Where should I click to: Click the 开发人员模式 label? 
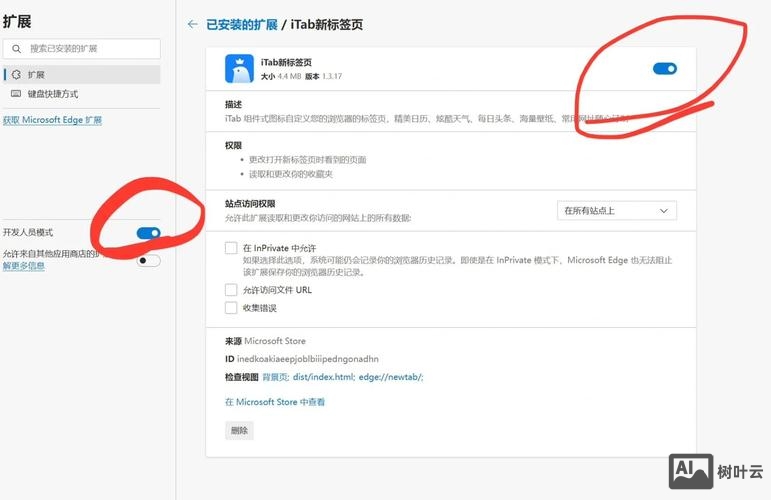click(28, 232)
